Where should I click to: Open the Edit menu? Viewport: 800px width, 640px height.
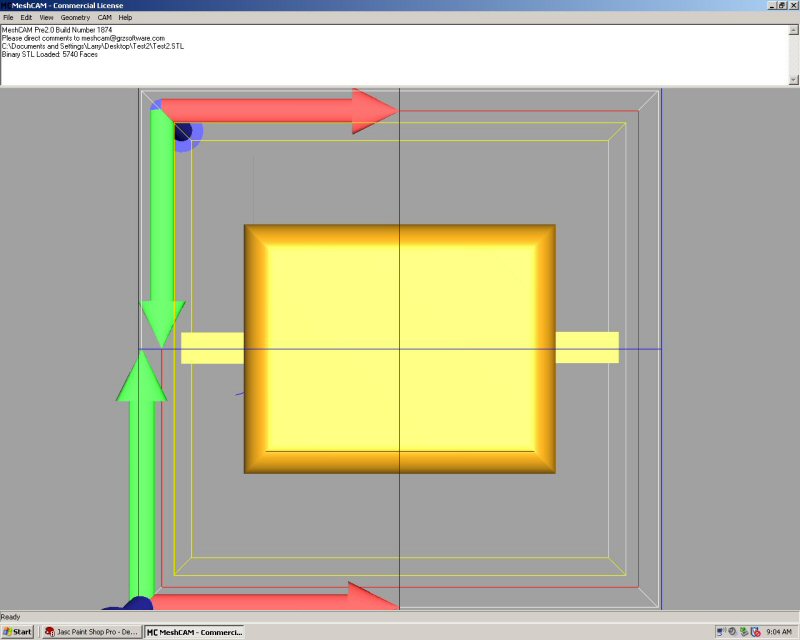click(x=26, y=18)
